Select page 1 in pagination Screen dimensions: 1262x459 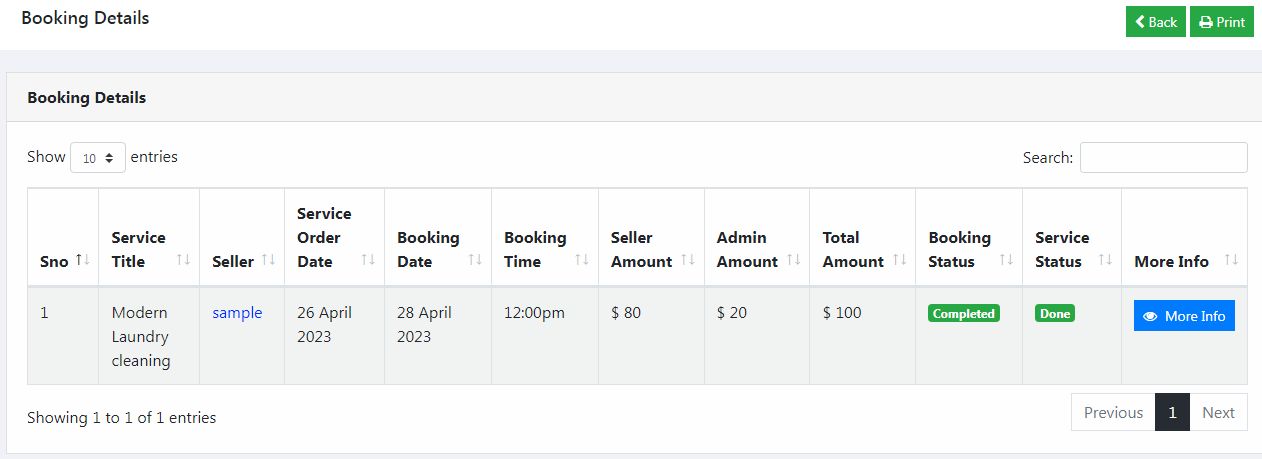pos(1172,412)
